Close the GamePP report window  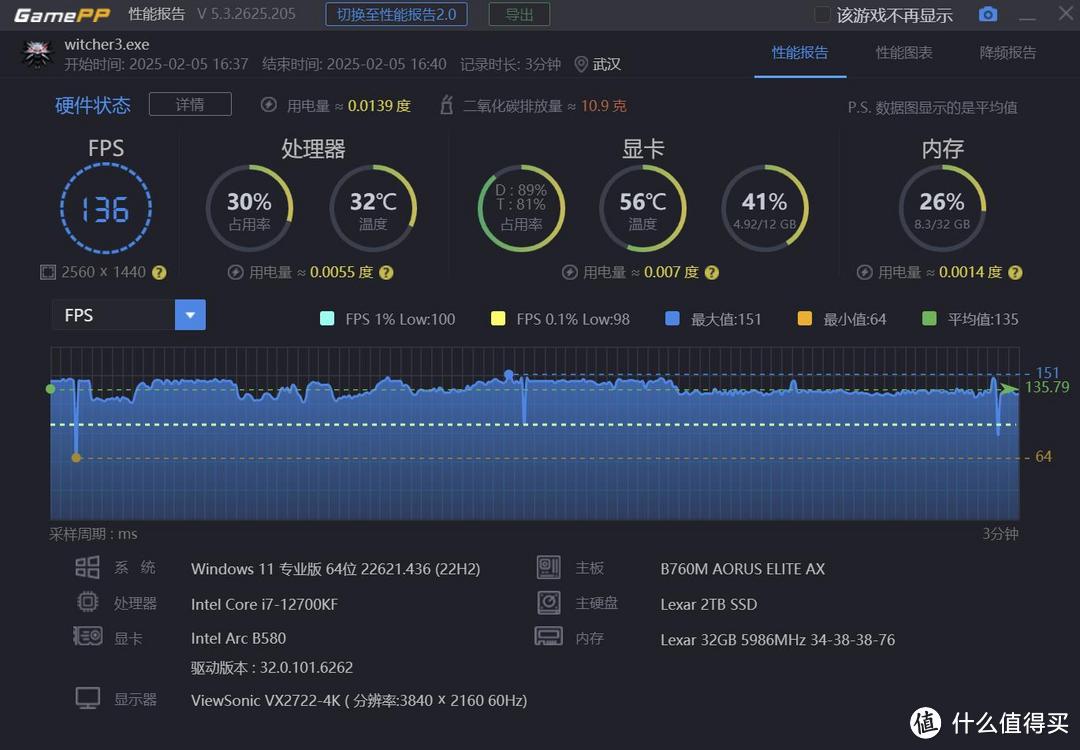(1066, 14)
